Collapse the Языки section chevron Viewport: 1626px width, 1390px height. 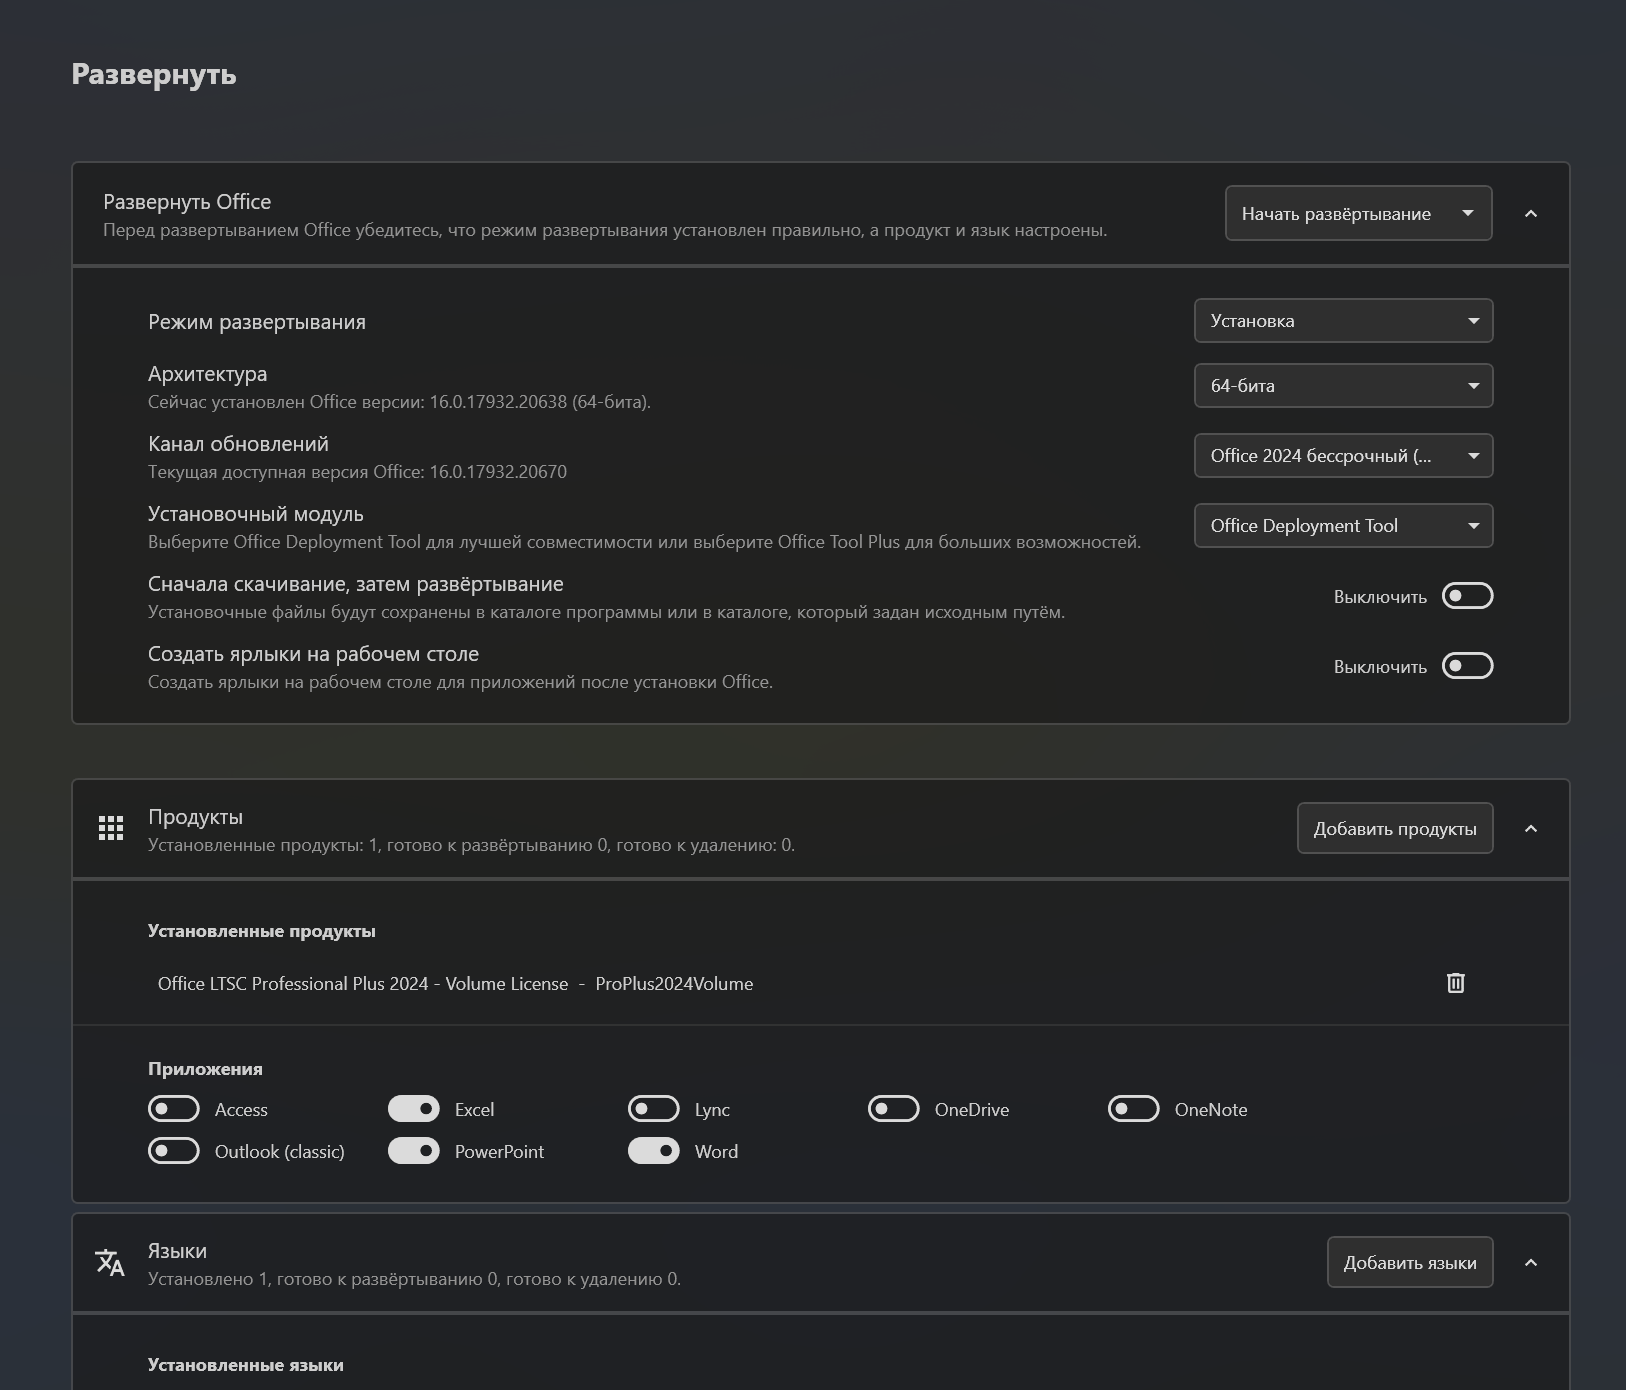[x=1530, y=1263]
